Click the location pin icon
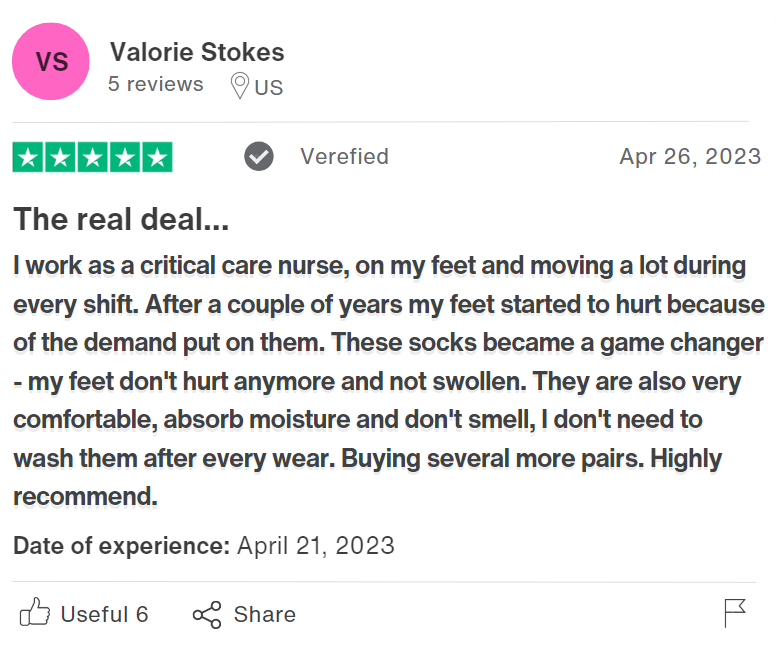The height and width of the screenshot is (646, 776). coord(239,86)
